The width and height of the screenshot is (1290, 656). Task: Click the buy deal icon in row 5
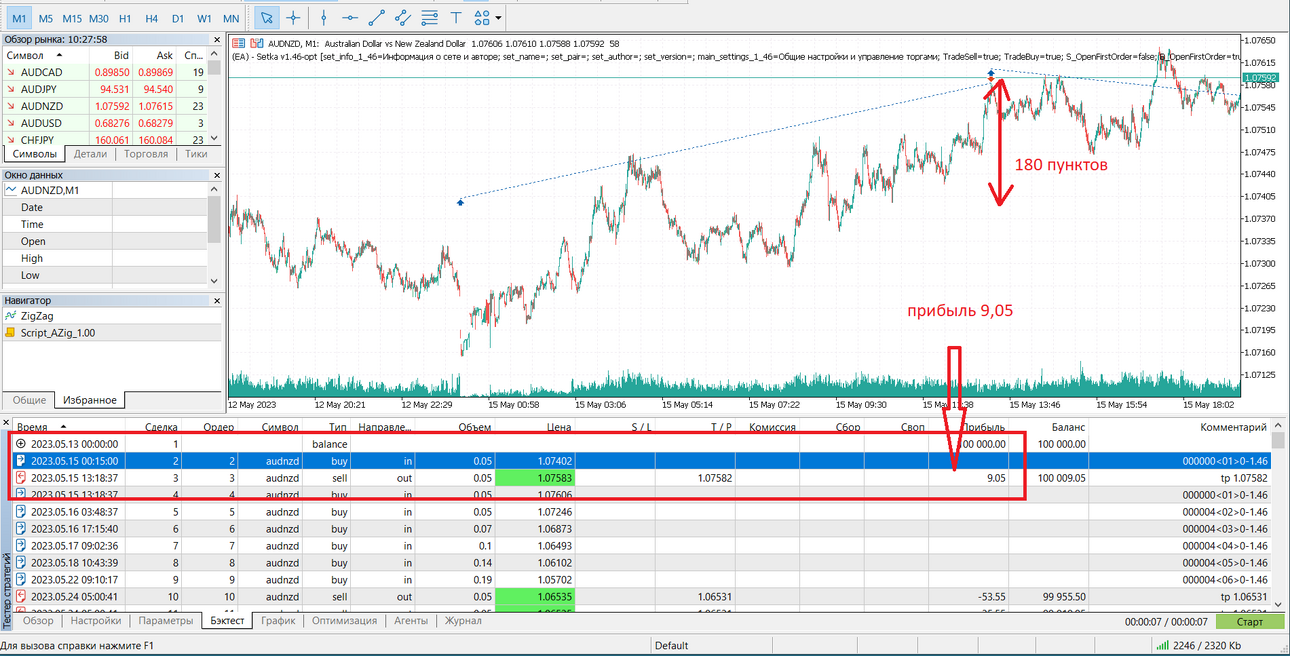[21, 511]
